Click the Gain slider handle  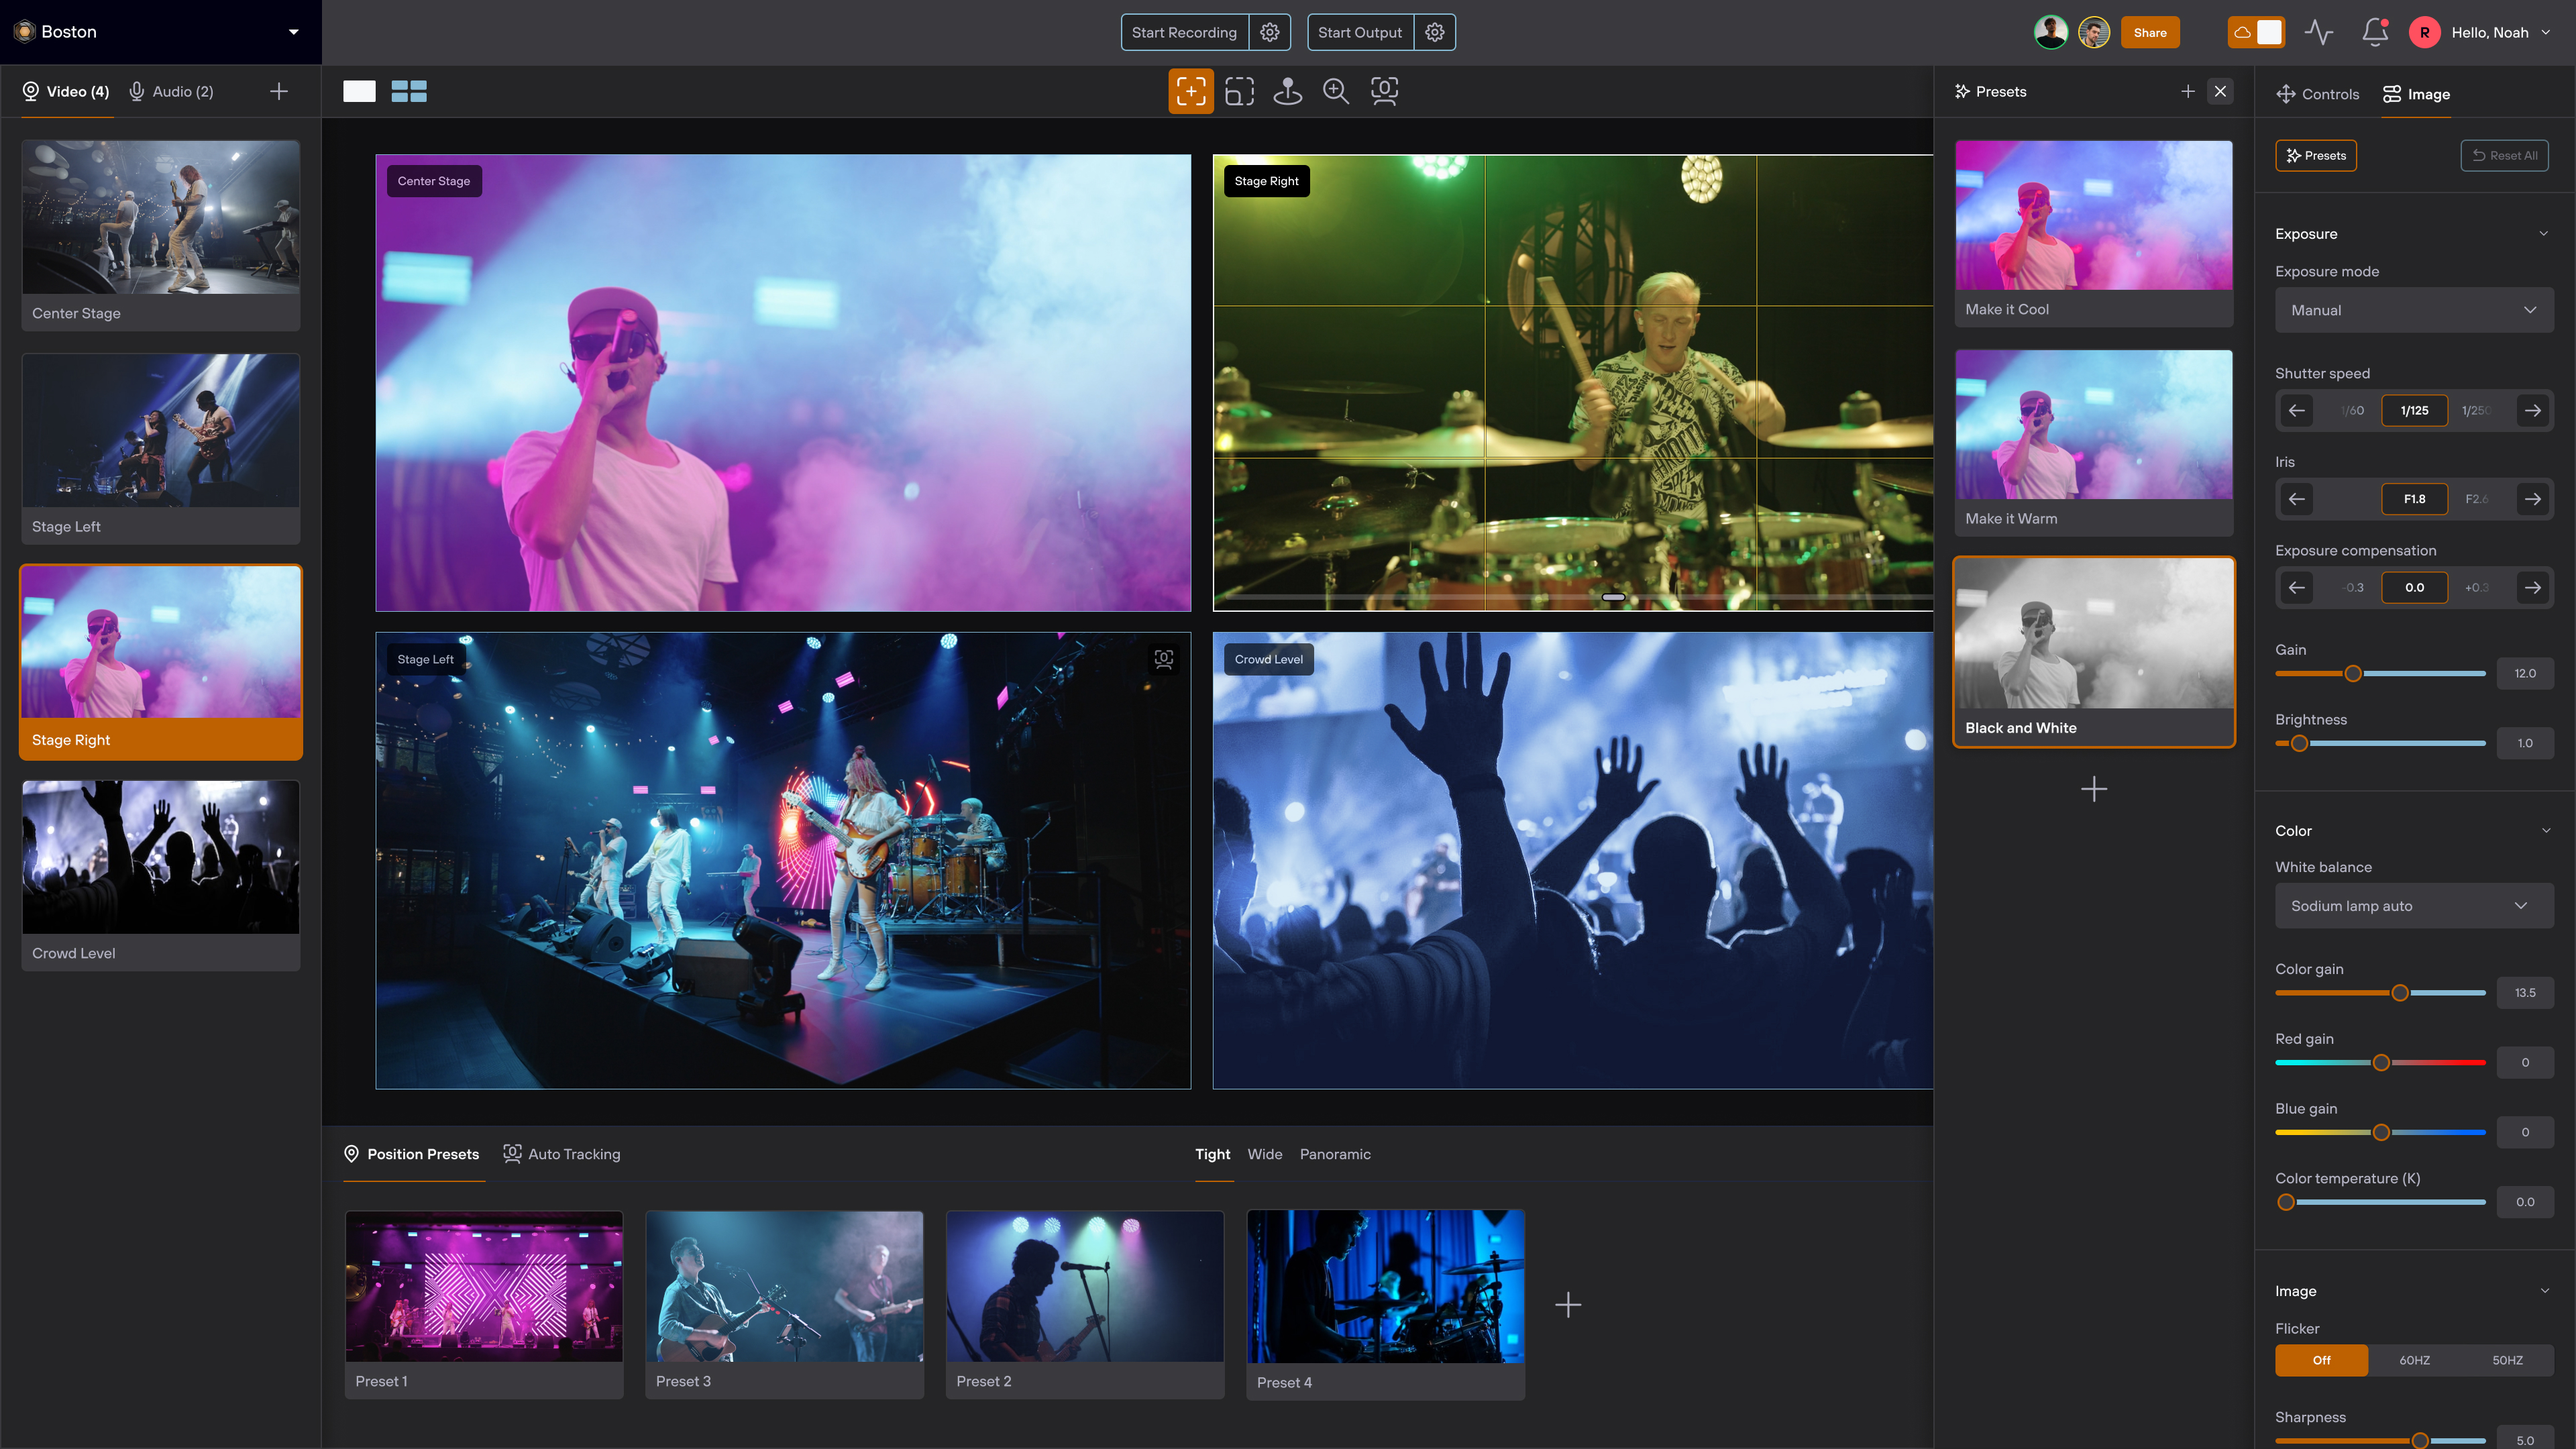point(2353,674)
